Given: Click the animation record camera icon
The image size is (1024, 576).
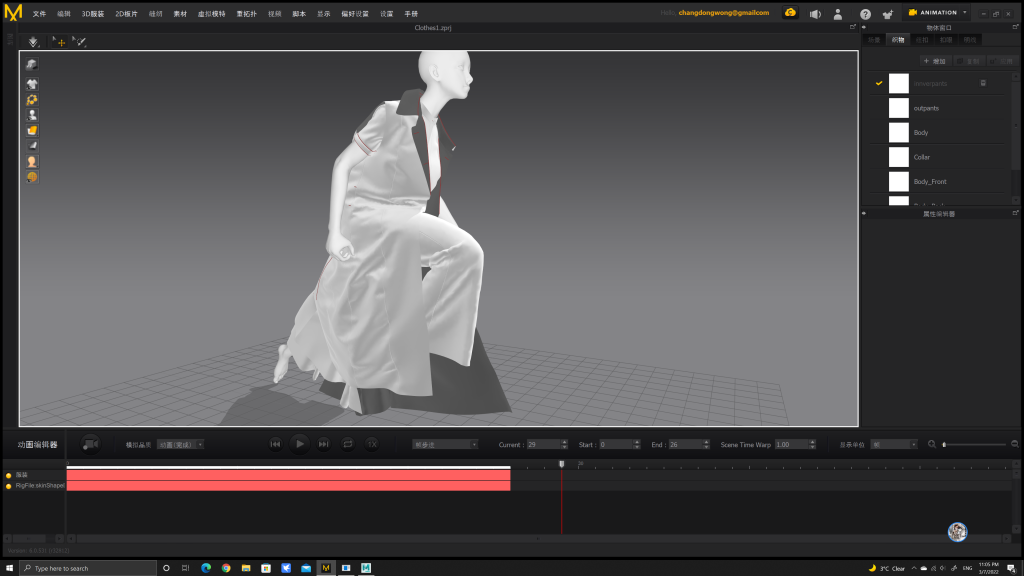Looking at the screenshot, I should [91, 444].
